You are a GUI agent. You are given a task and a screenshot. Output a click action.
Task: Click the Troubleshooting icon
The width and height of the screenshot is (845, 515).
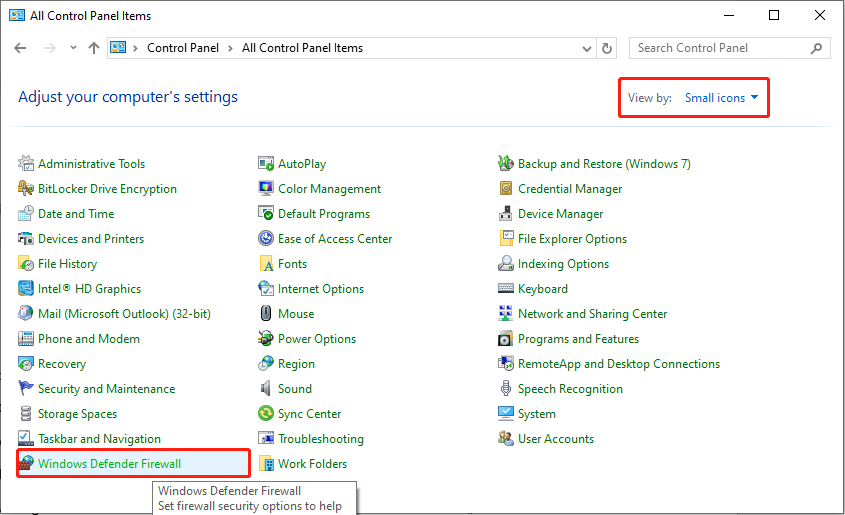tap(266, 439)
